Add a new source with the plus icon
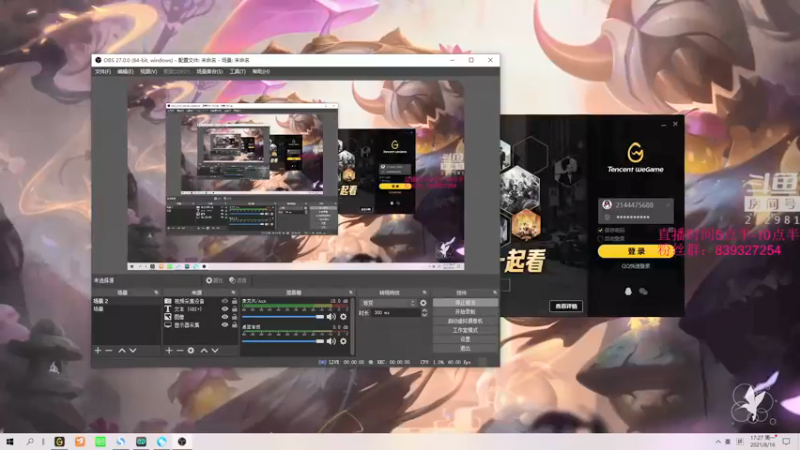Viewport: 800px width, 450px height. click(169, 351)
